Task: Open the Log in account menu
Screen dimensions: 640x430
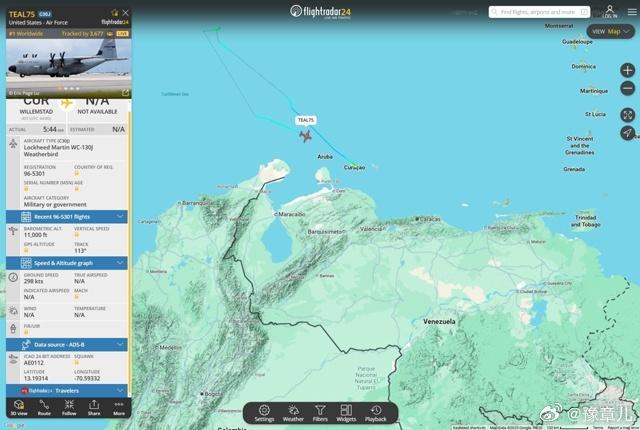Action: pyautogui.click(x=609, y=11)
